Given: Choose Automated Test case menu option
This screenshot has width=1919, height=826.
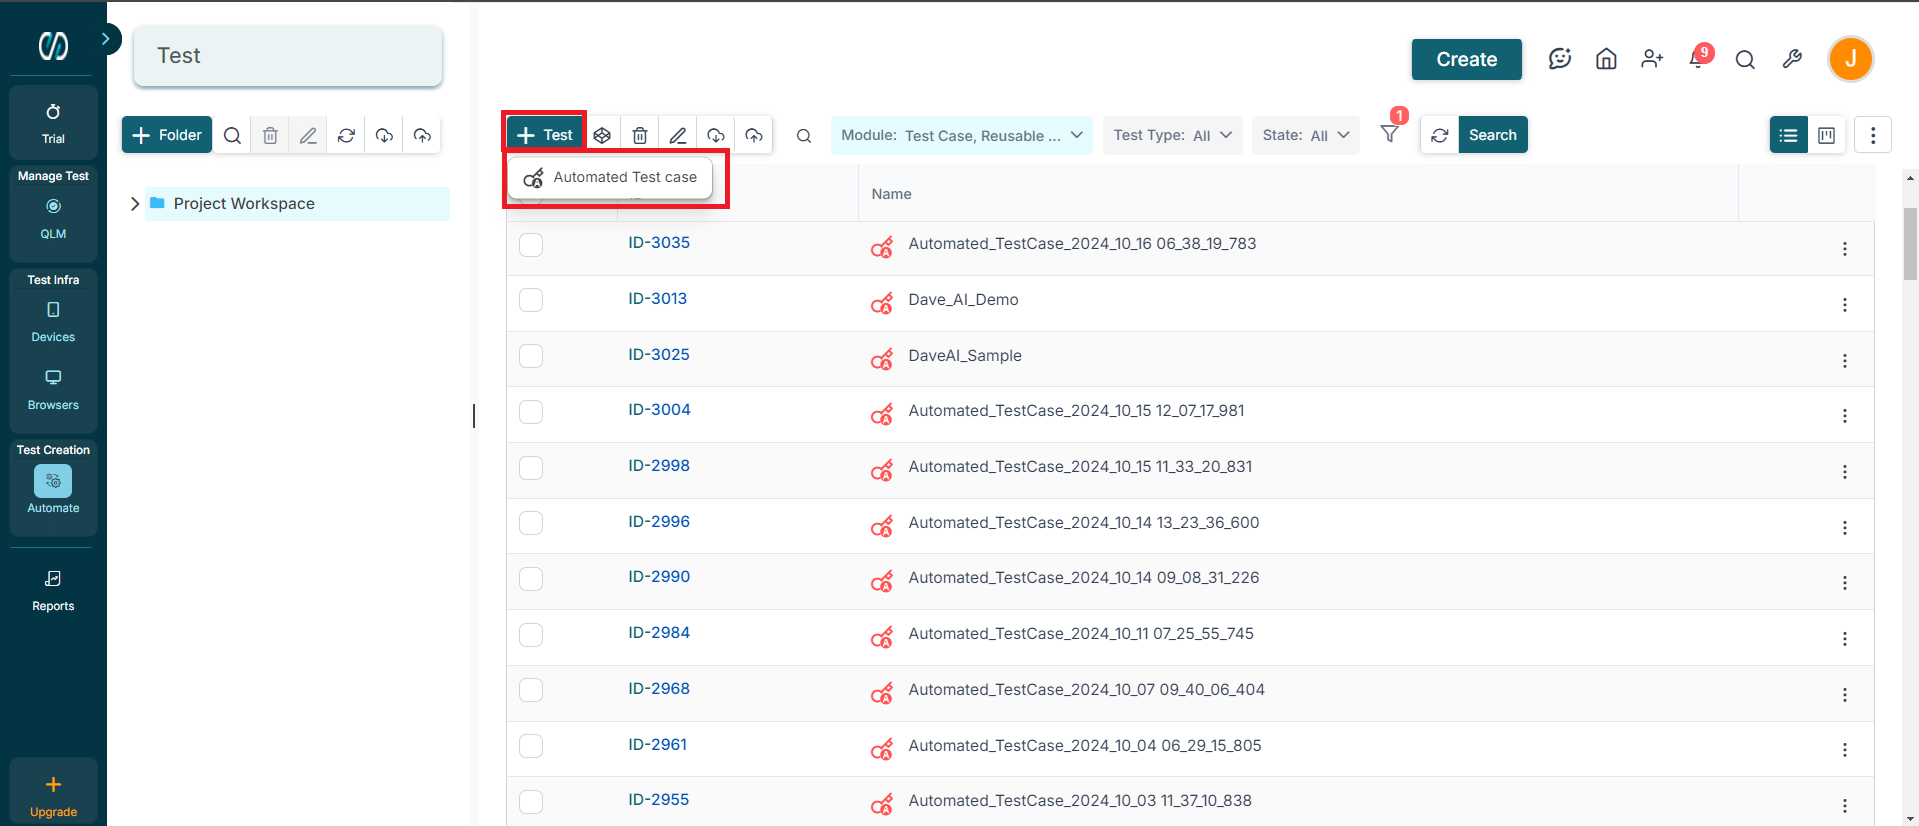Looking at the screenshot, I should click(x=610, y=177).
